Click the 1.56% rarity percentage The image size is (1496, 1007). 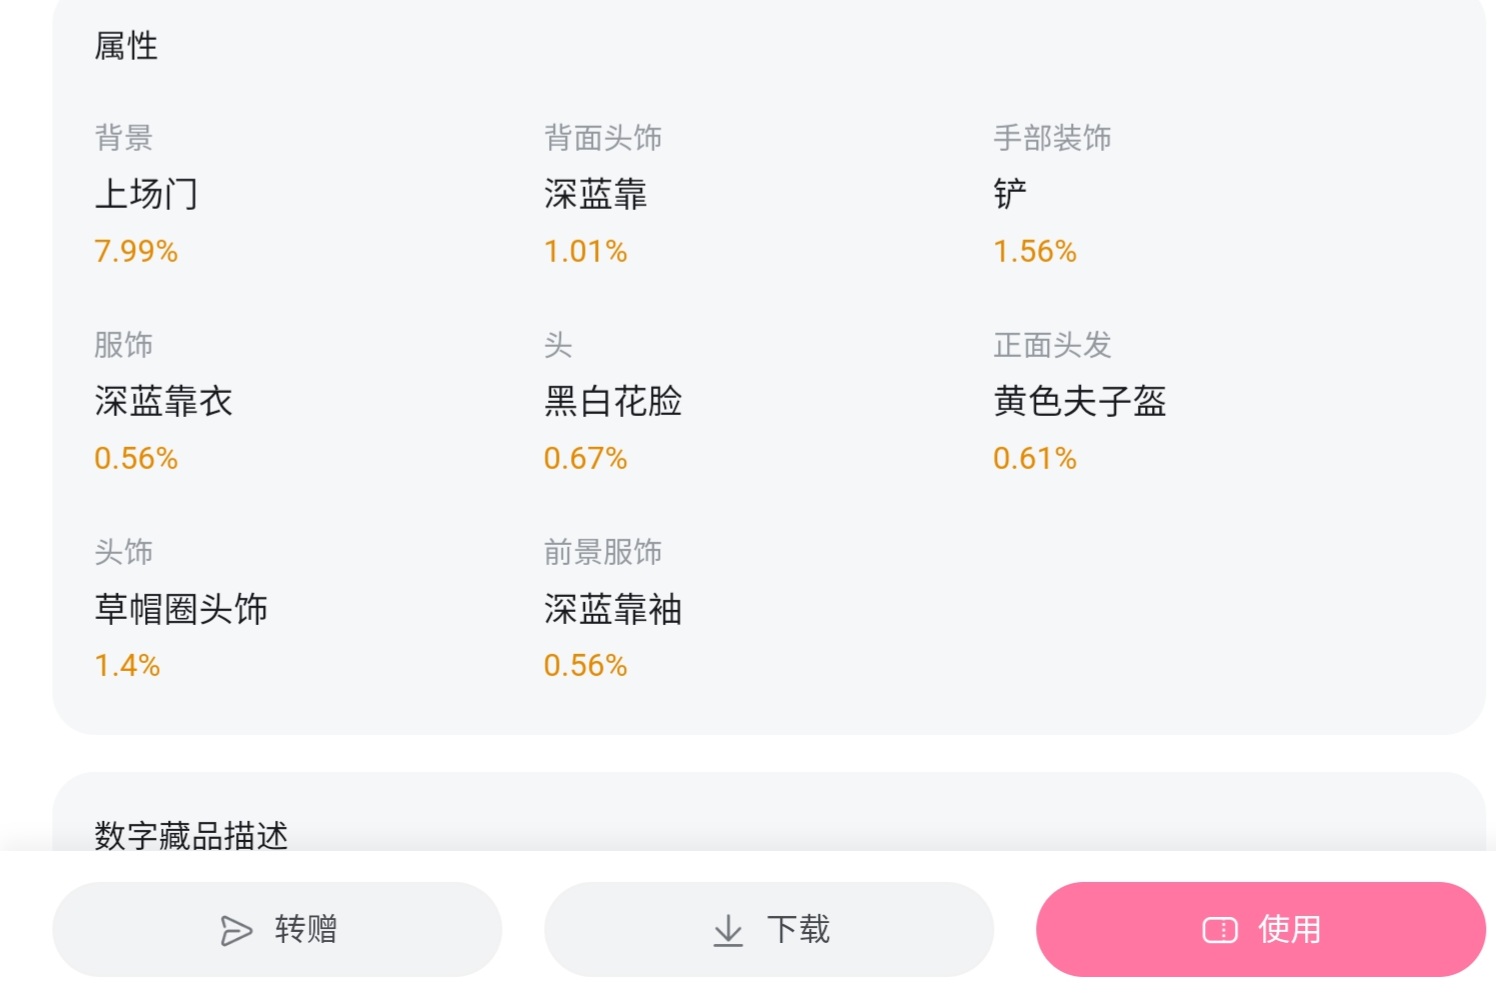(x=1035, y=251)
